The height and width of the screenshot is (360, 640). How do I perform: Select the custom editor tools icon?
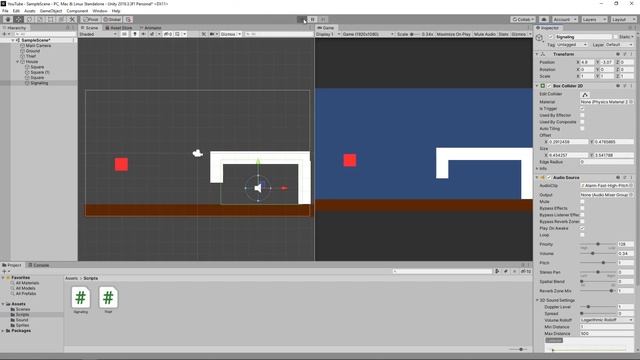click(72, 19)
